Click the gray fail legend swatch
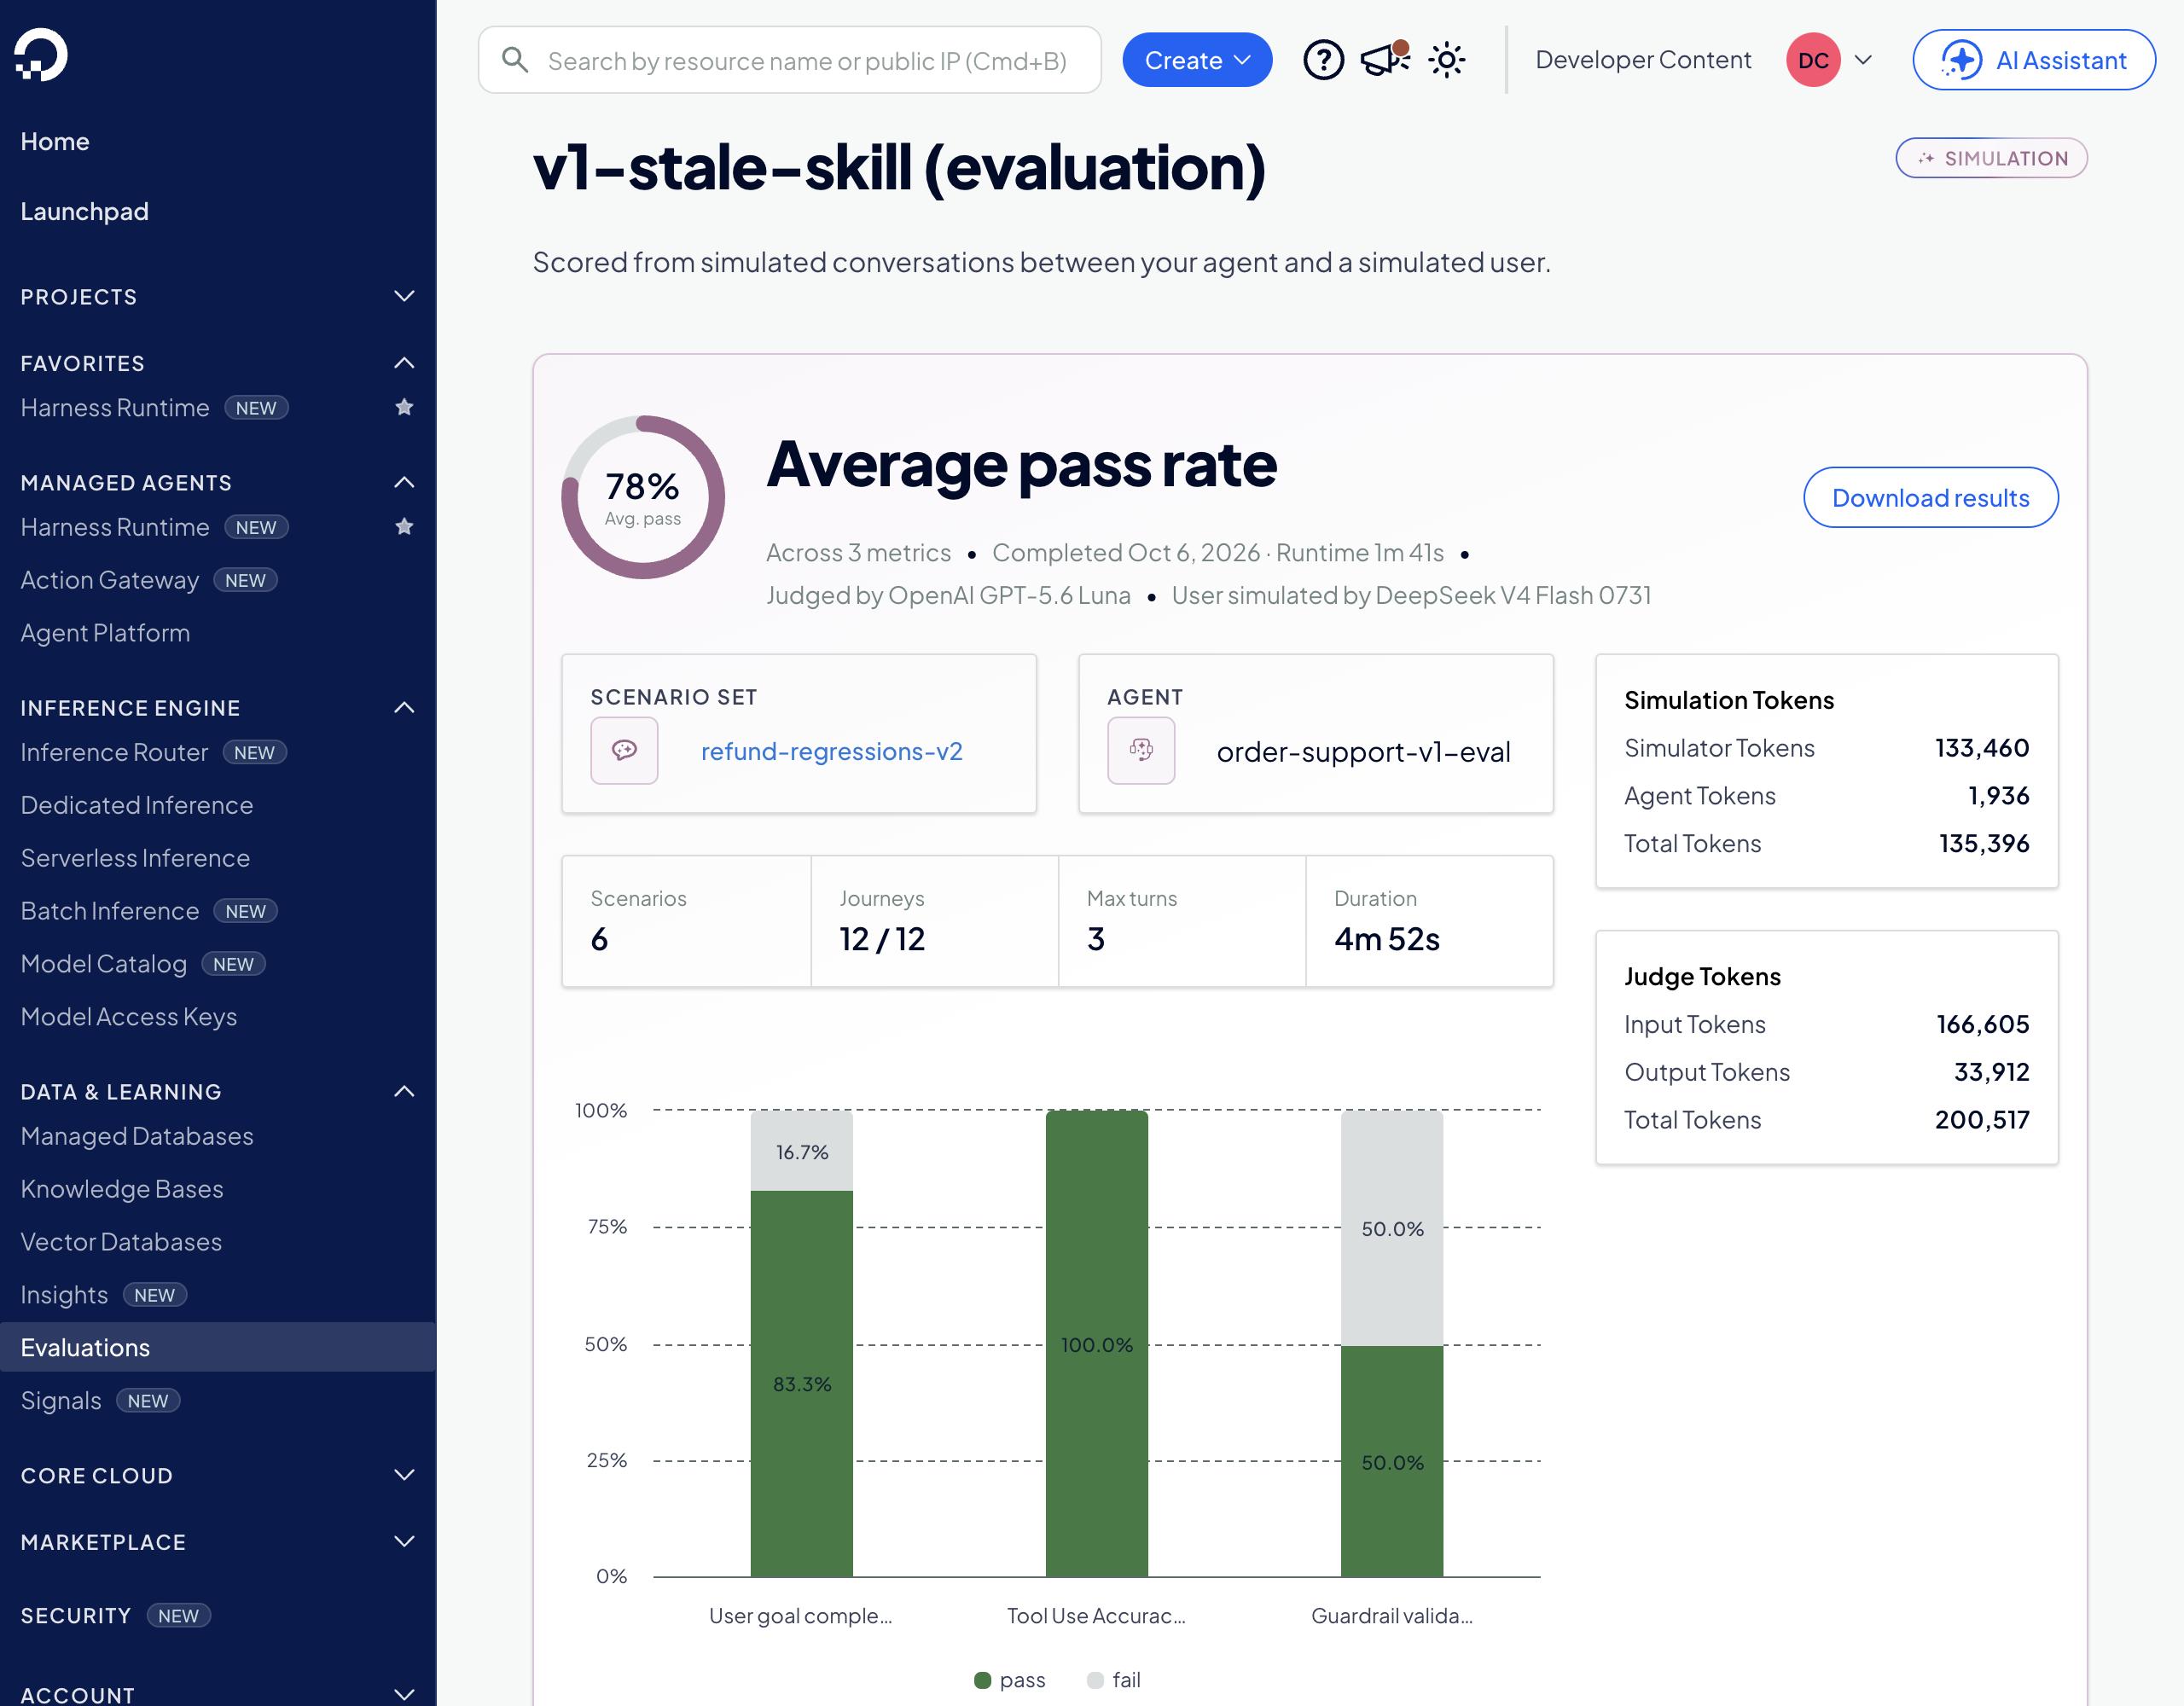Viewport: 2184px width, 1706px height. point(1095,1680)
